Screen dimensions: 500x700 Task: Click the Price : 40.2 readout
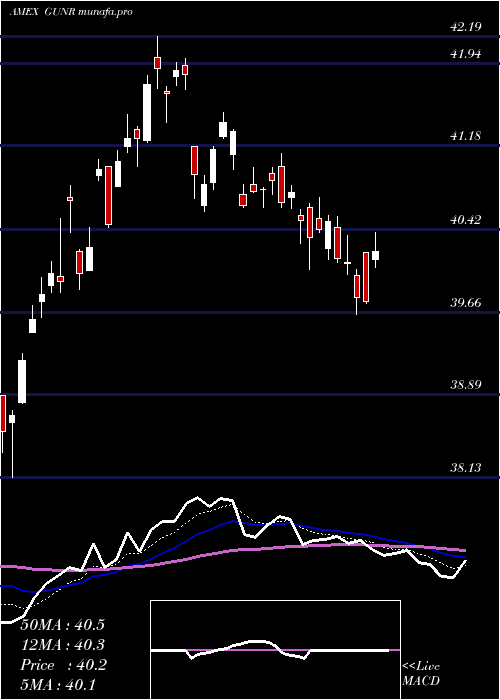[63, 665]
